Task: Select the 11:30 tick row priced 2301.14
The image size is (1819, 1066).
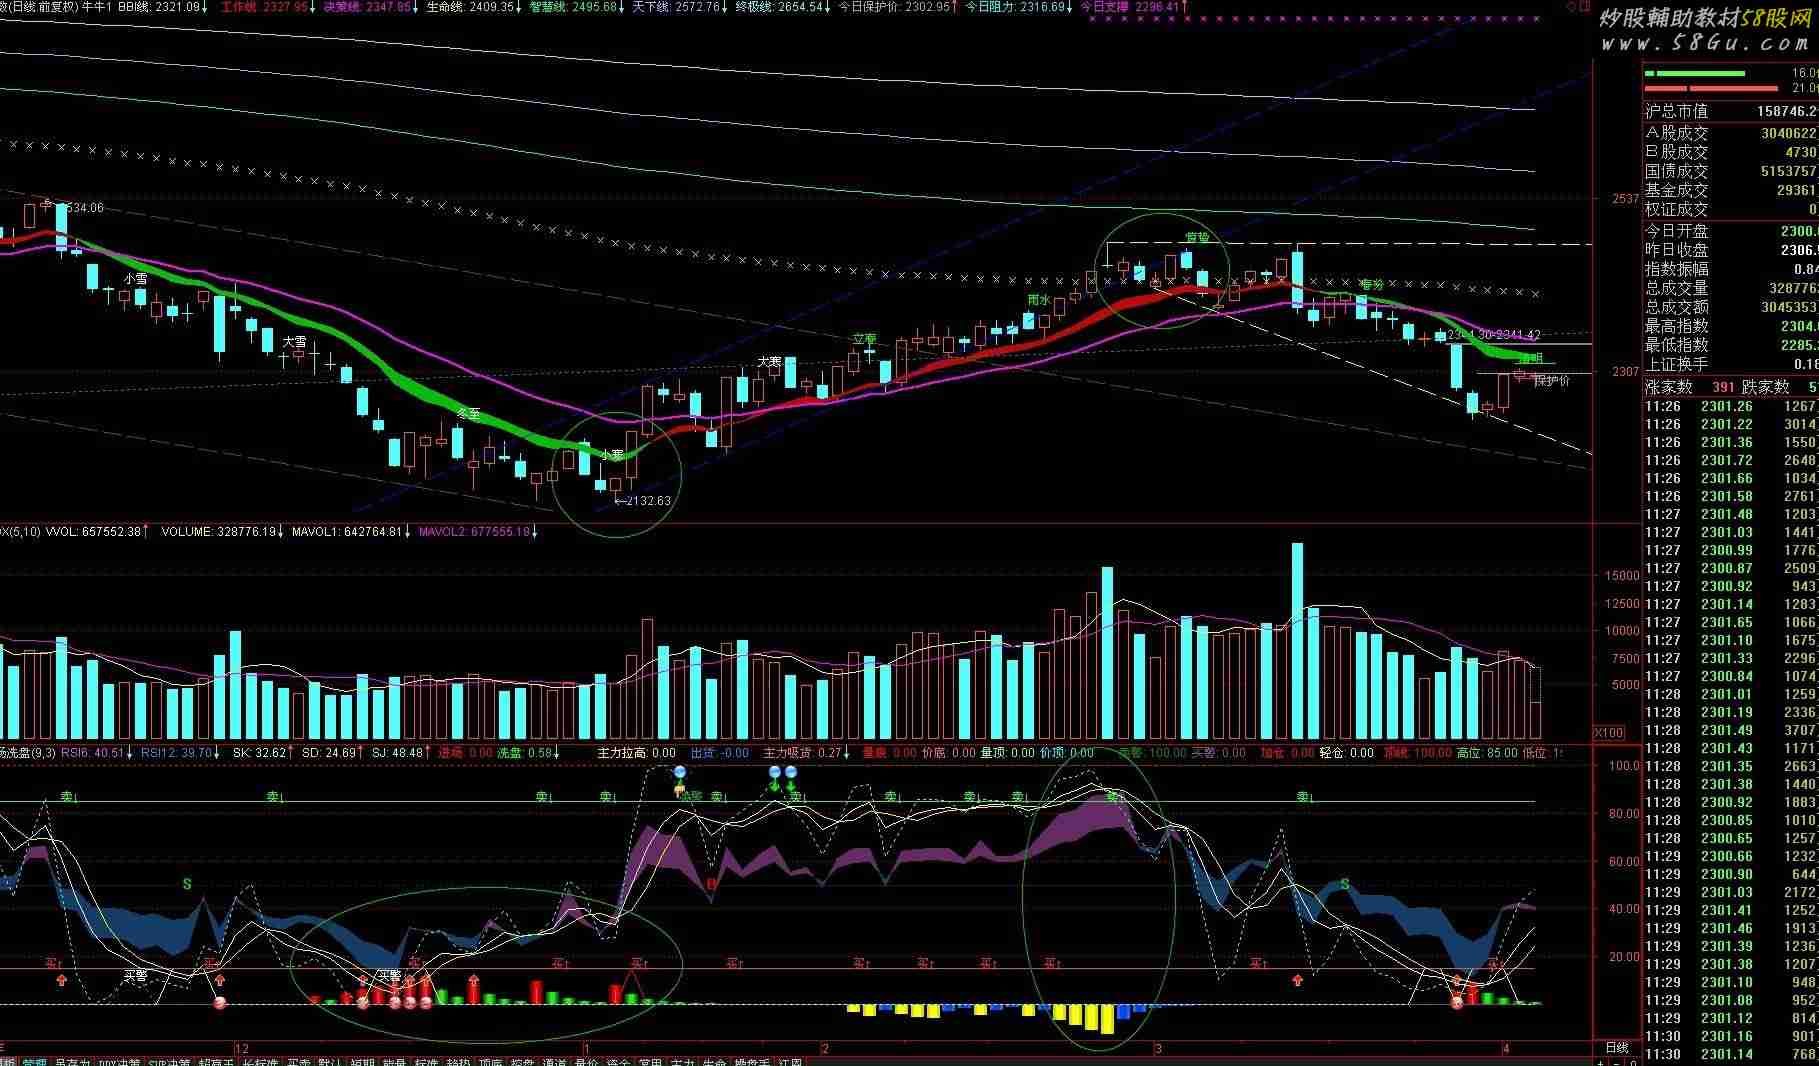Action: coord(1731,1054)
